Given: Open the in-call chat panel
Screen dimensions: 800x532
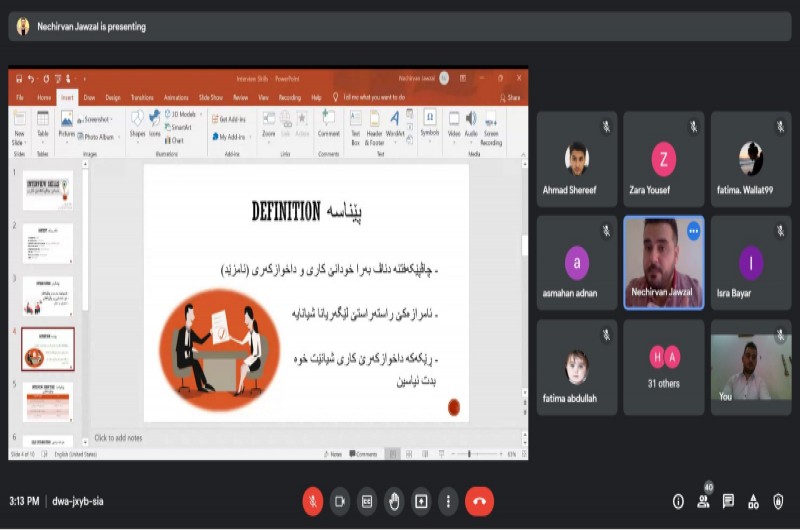Looking at the screenshot, I should coord(728,501).
